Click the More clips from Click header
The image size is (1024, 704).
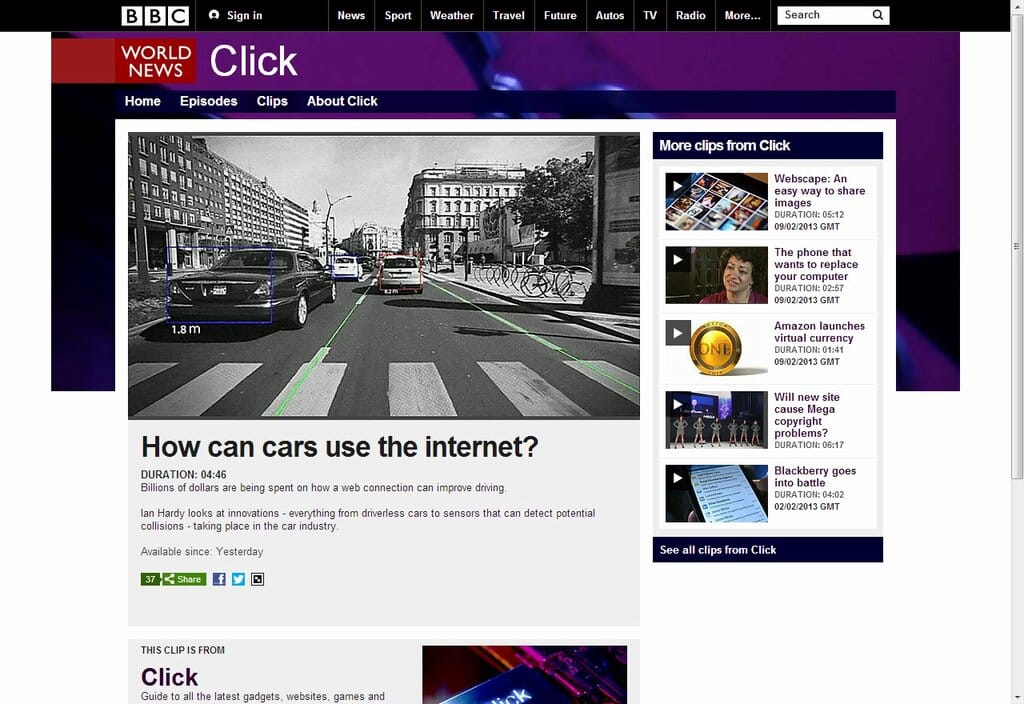pyautogui.click(x=767, y=146)
